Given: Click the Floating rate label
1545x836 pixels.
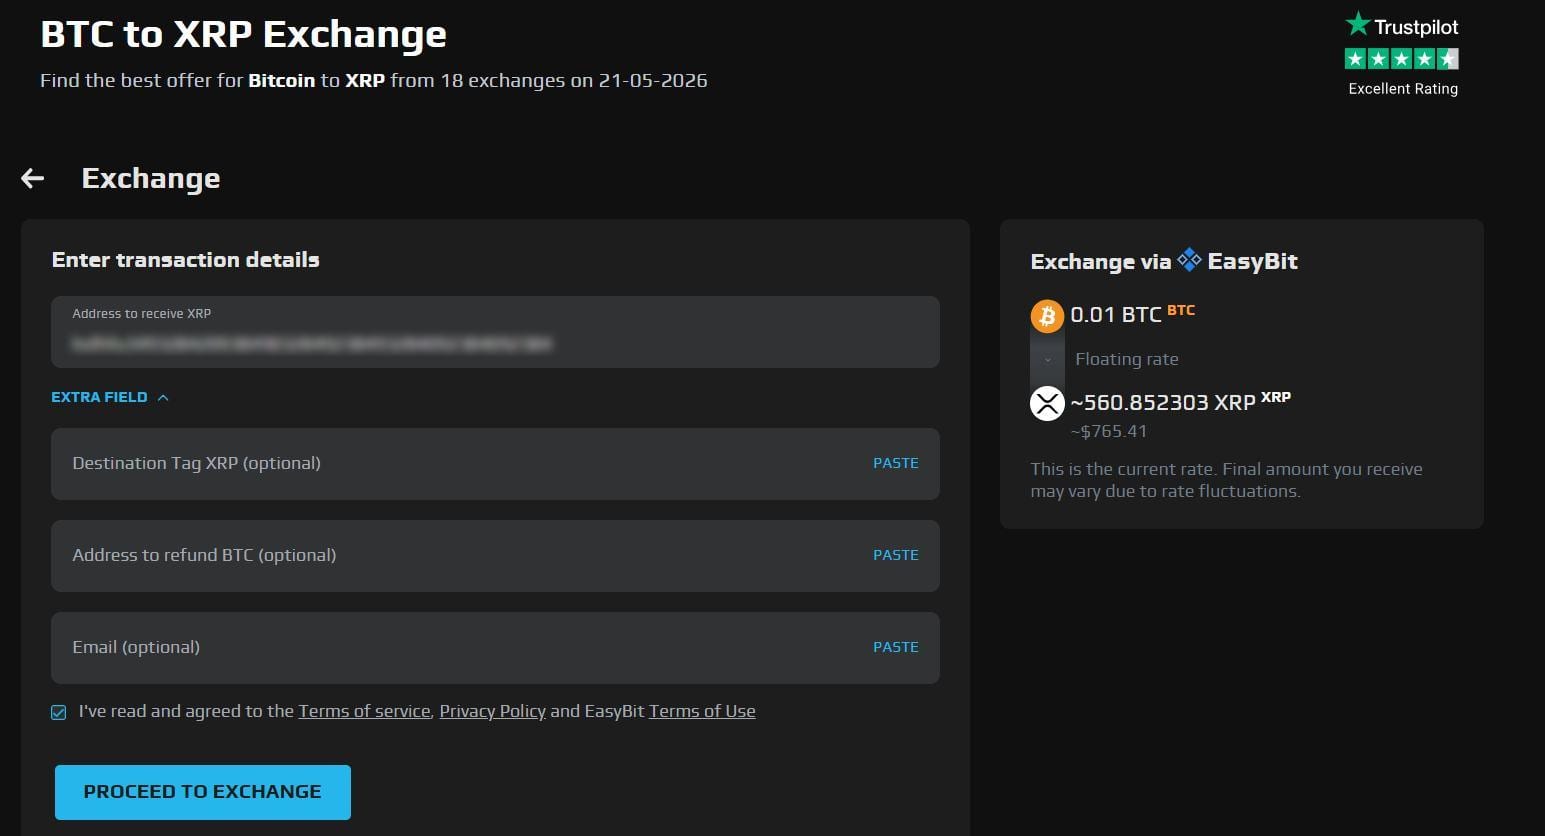Looking at the screenshot, I should (1126, 359).
